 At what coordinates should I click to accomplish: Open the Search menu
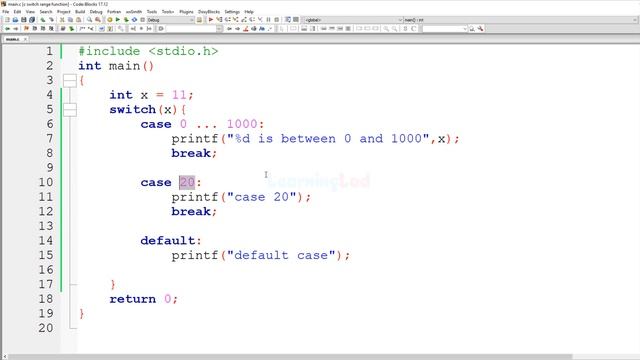[x=46, y=12]
